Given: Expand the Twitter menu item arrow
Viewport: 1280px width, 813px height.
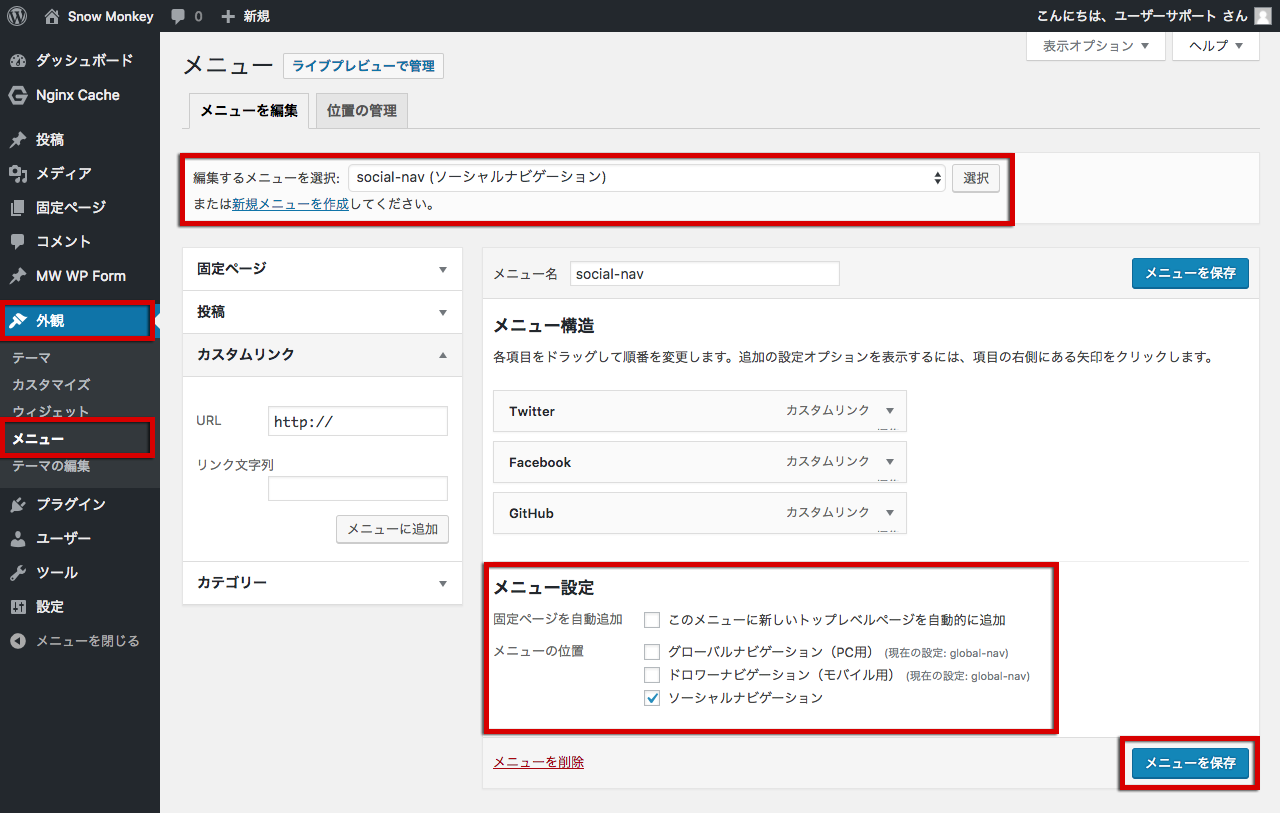Looking at the screenshot, I should coord(889,411).
